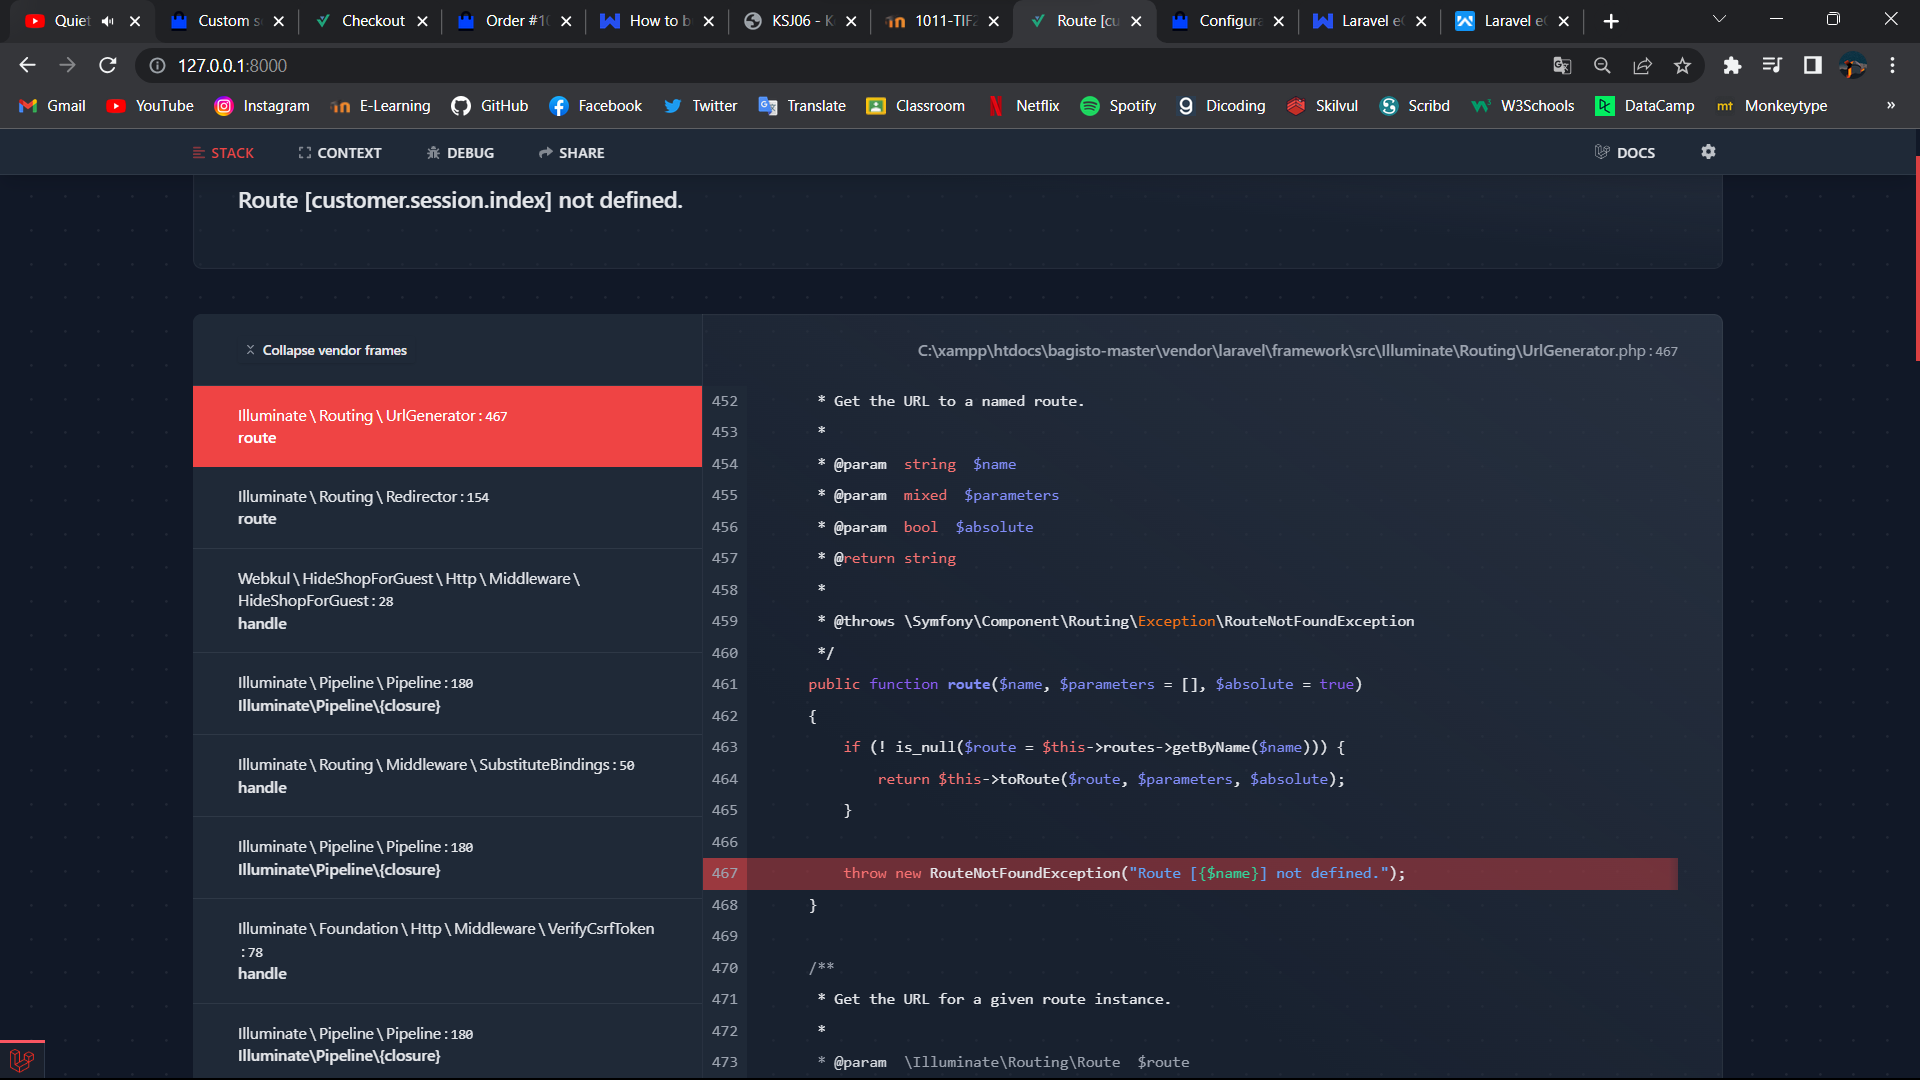This screenshot has height=1080, width=1920.
Task: Close the KSJ06 browser tab
Action: pos(851,21)
